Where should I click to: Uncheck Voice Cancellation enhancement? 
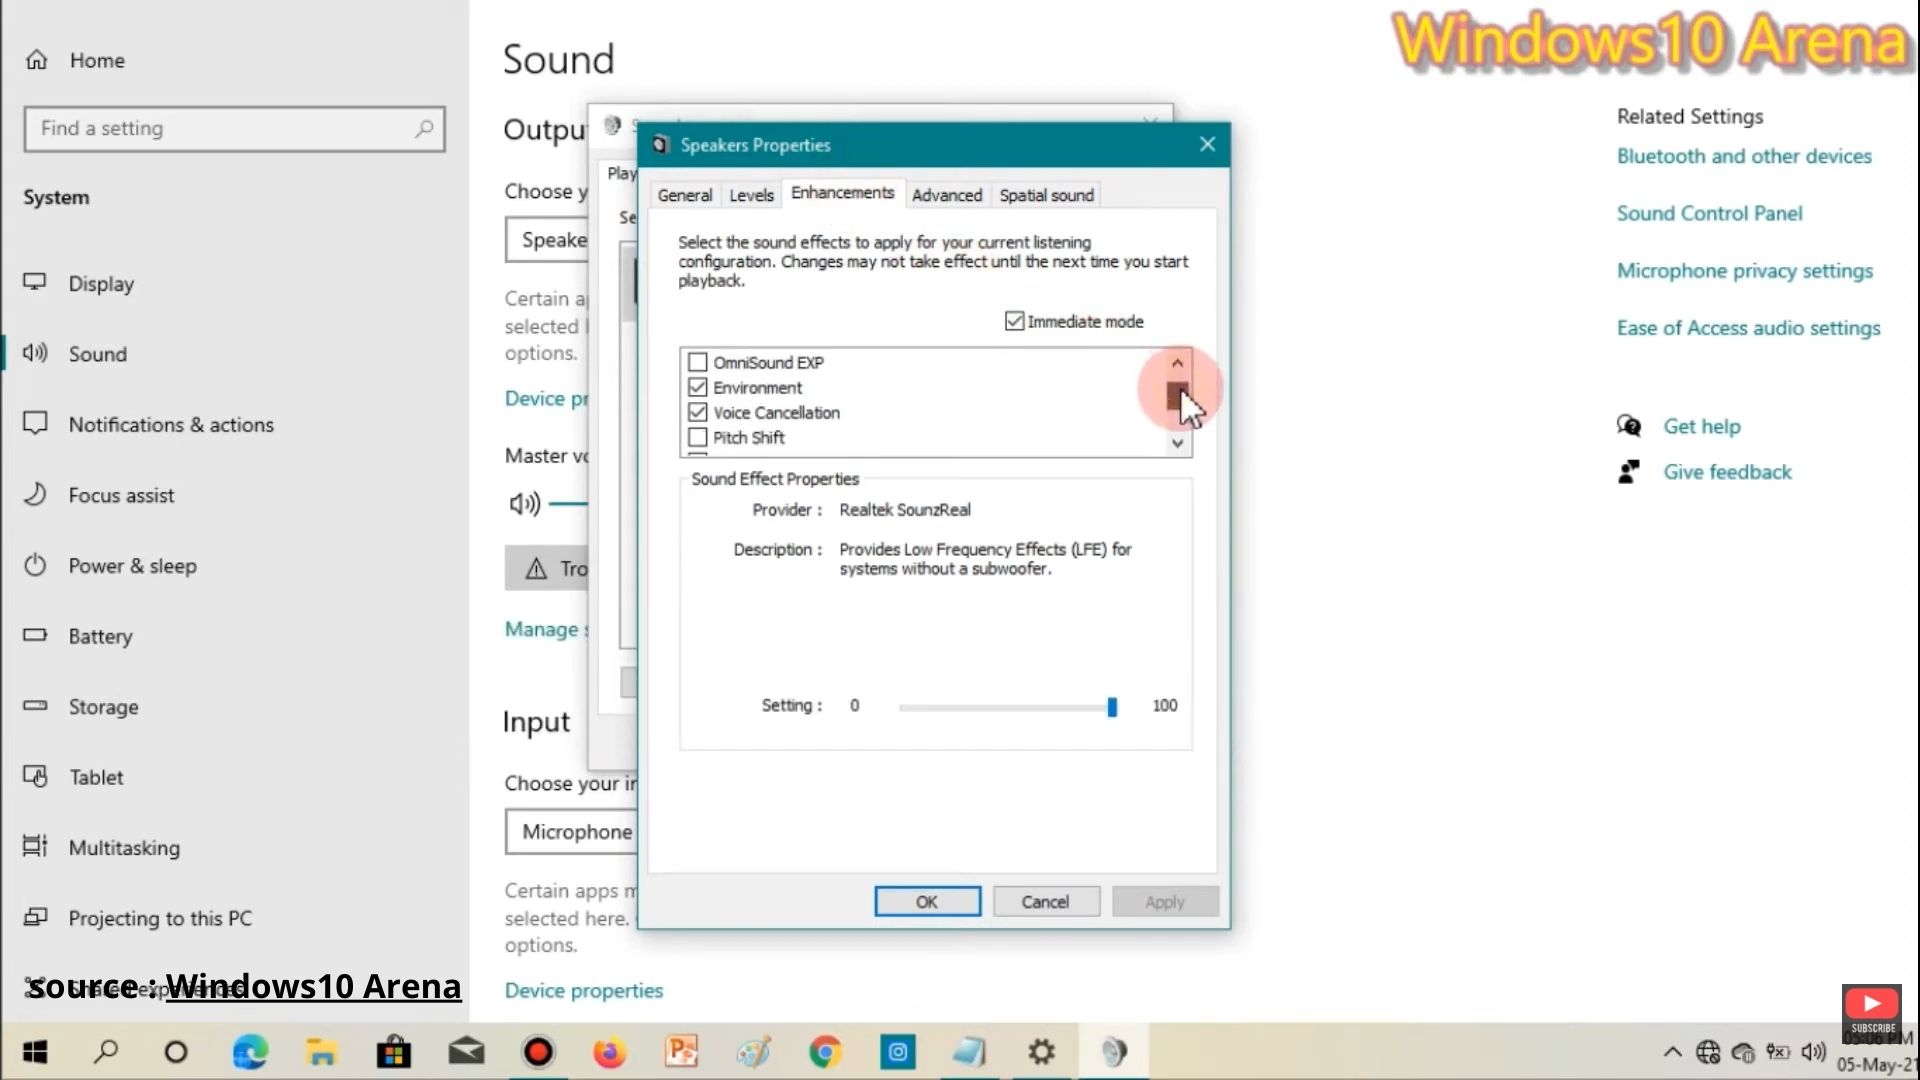pos(698,412)
